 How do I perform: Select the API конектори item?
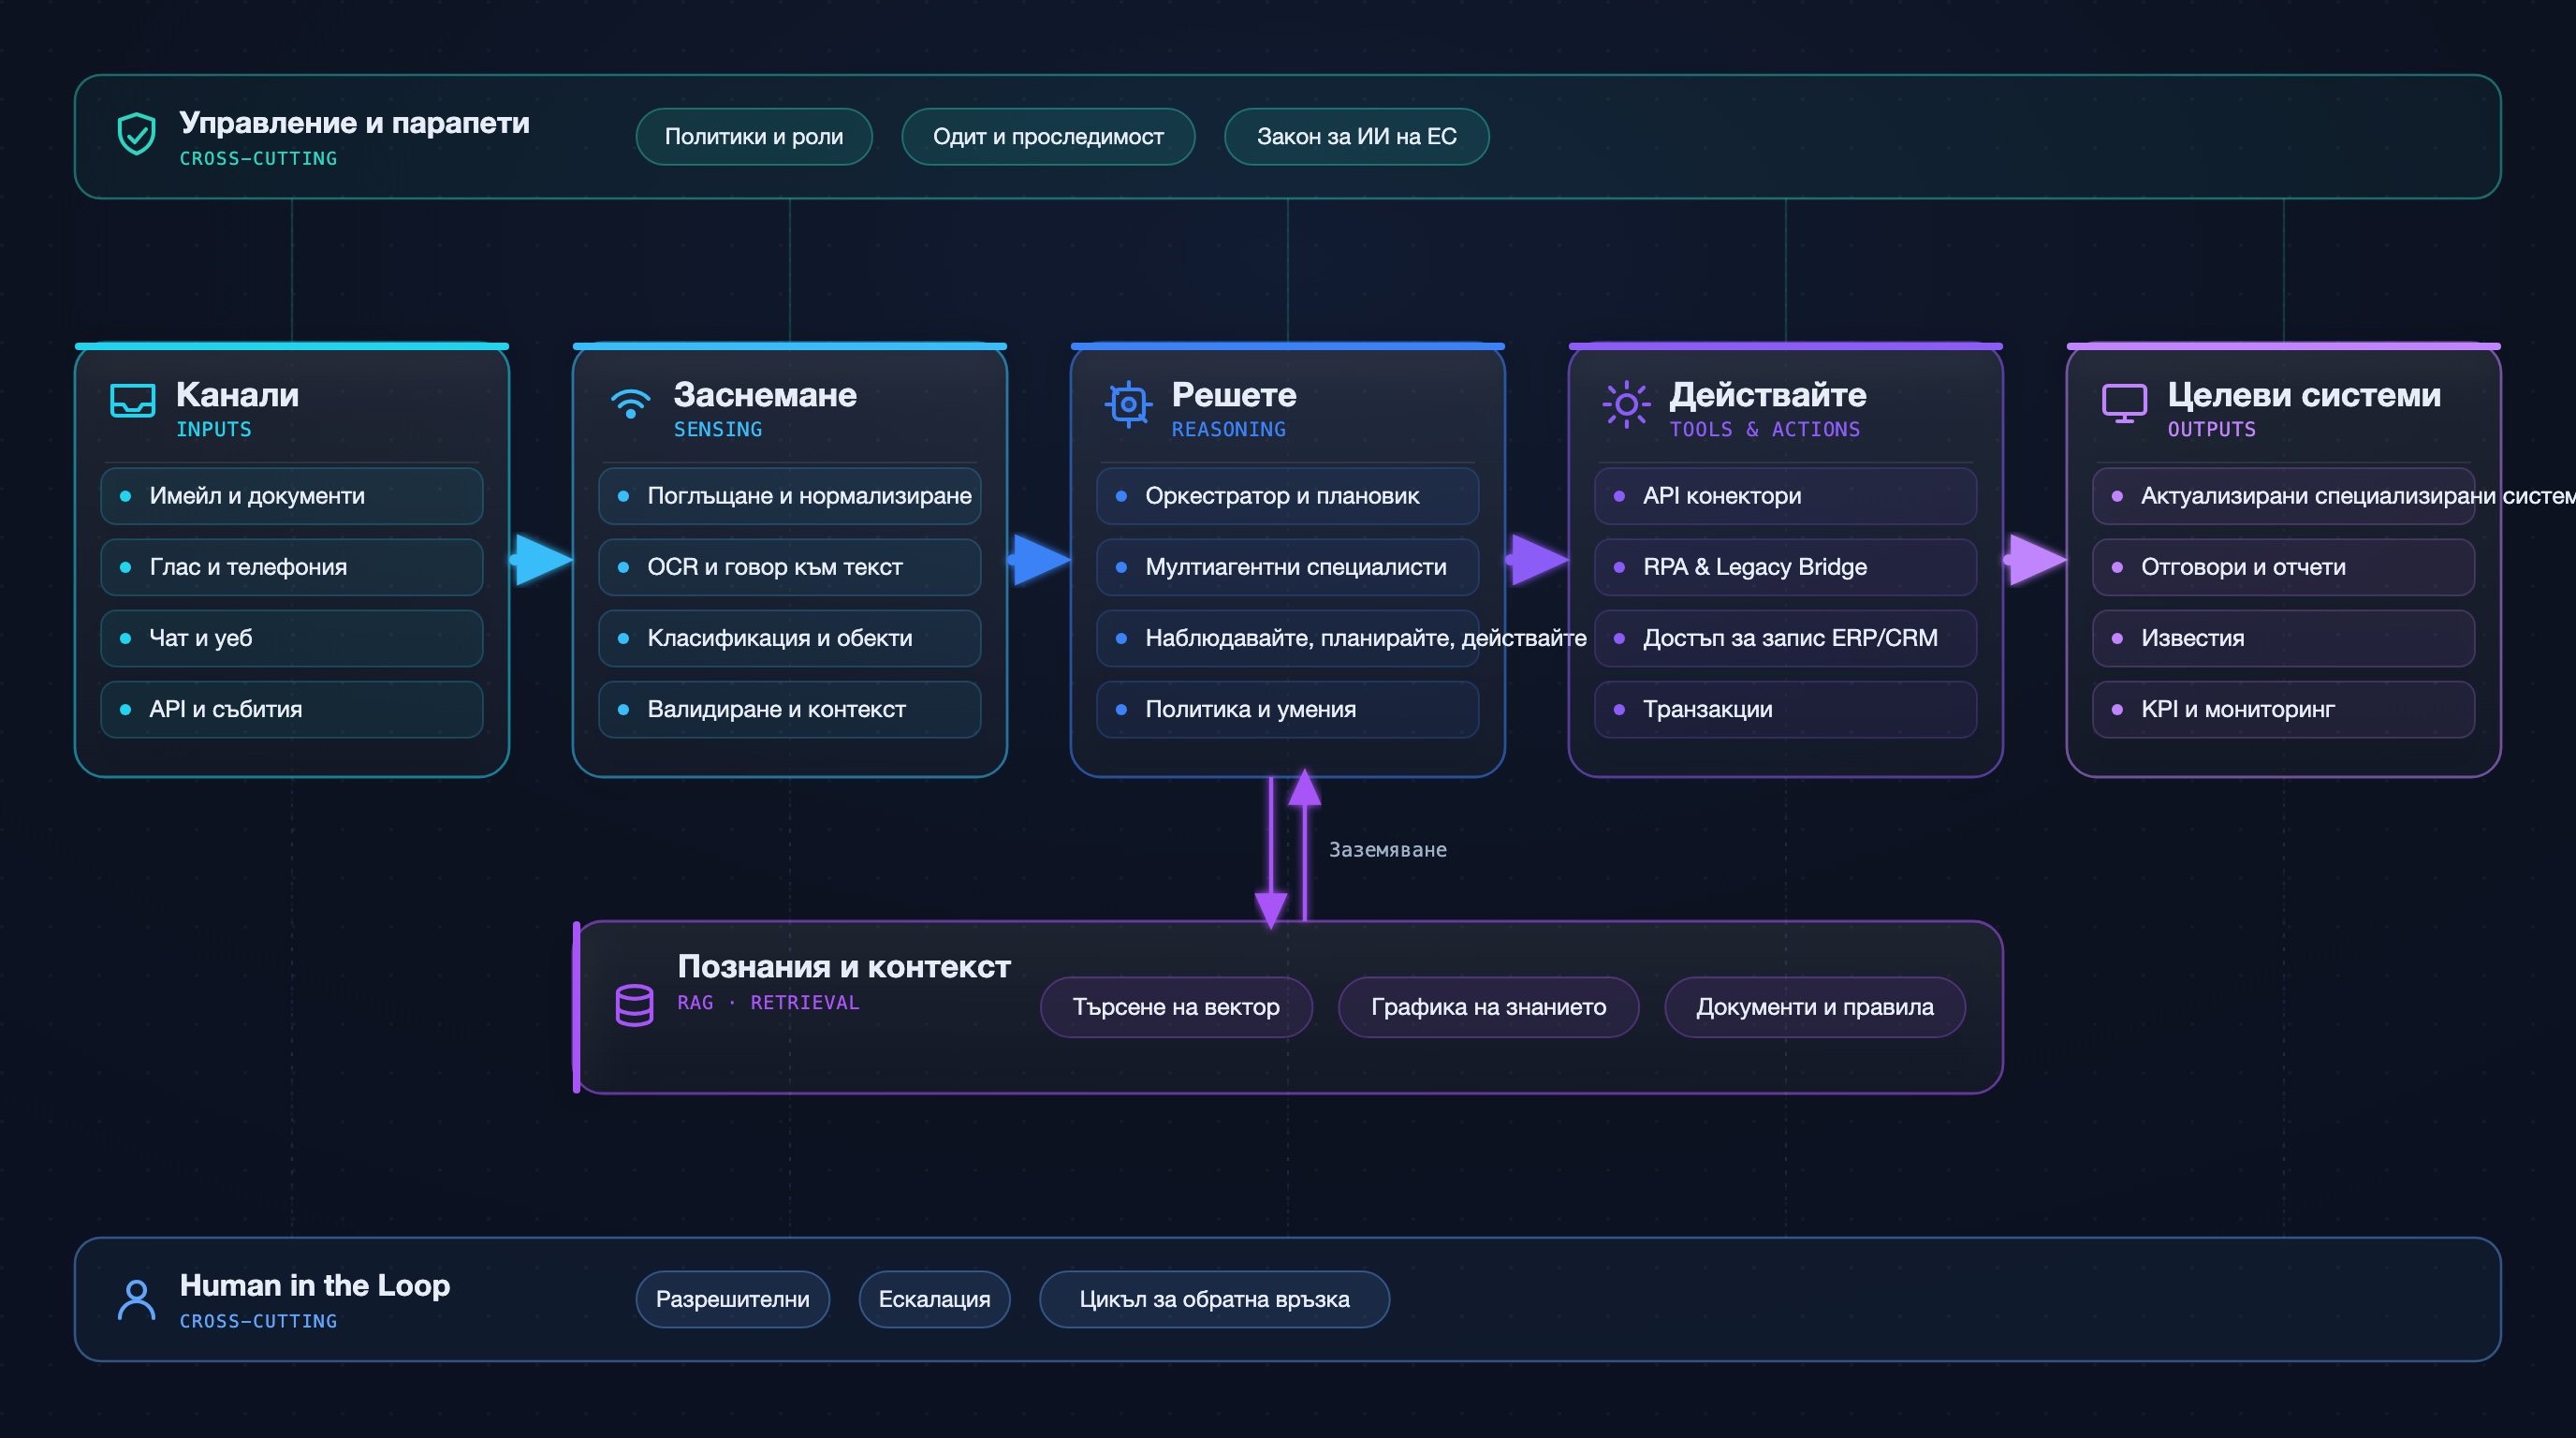pyautogui.click(x=1786, y=496)
